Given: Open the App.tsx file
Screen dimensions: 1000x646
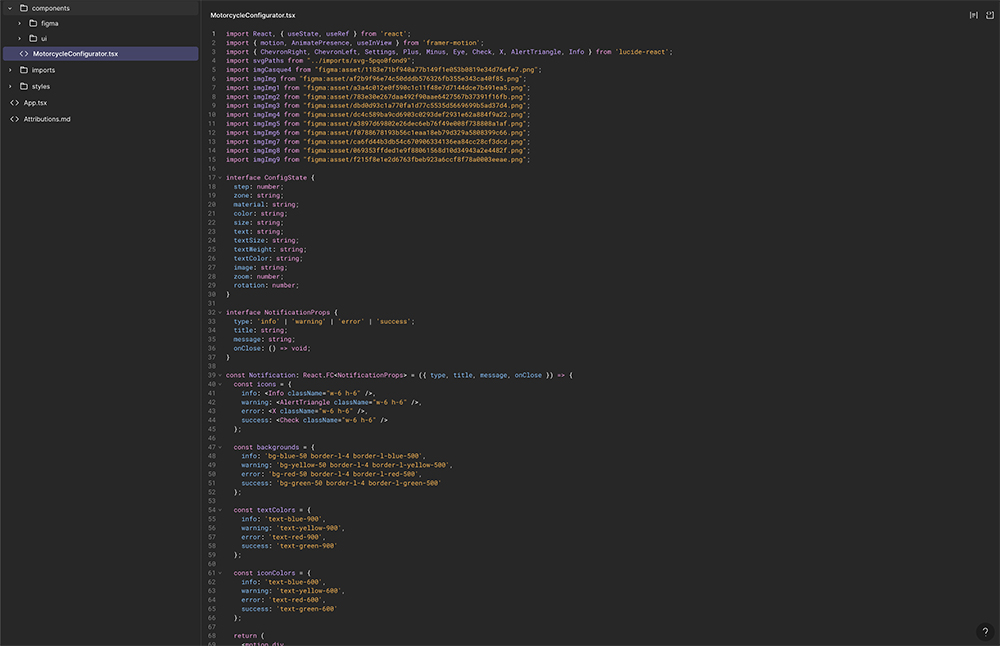Looking at the screenshot, I should point(36,102).
